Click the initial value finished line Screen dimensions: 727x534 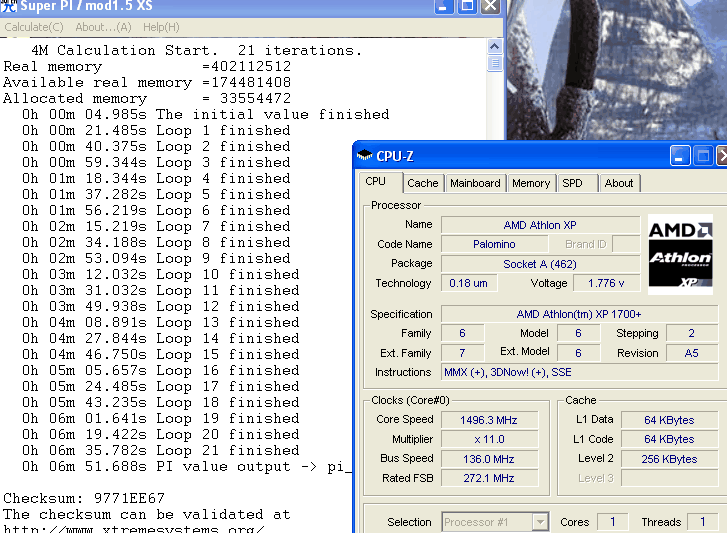(x=206, y=114)
